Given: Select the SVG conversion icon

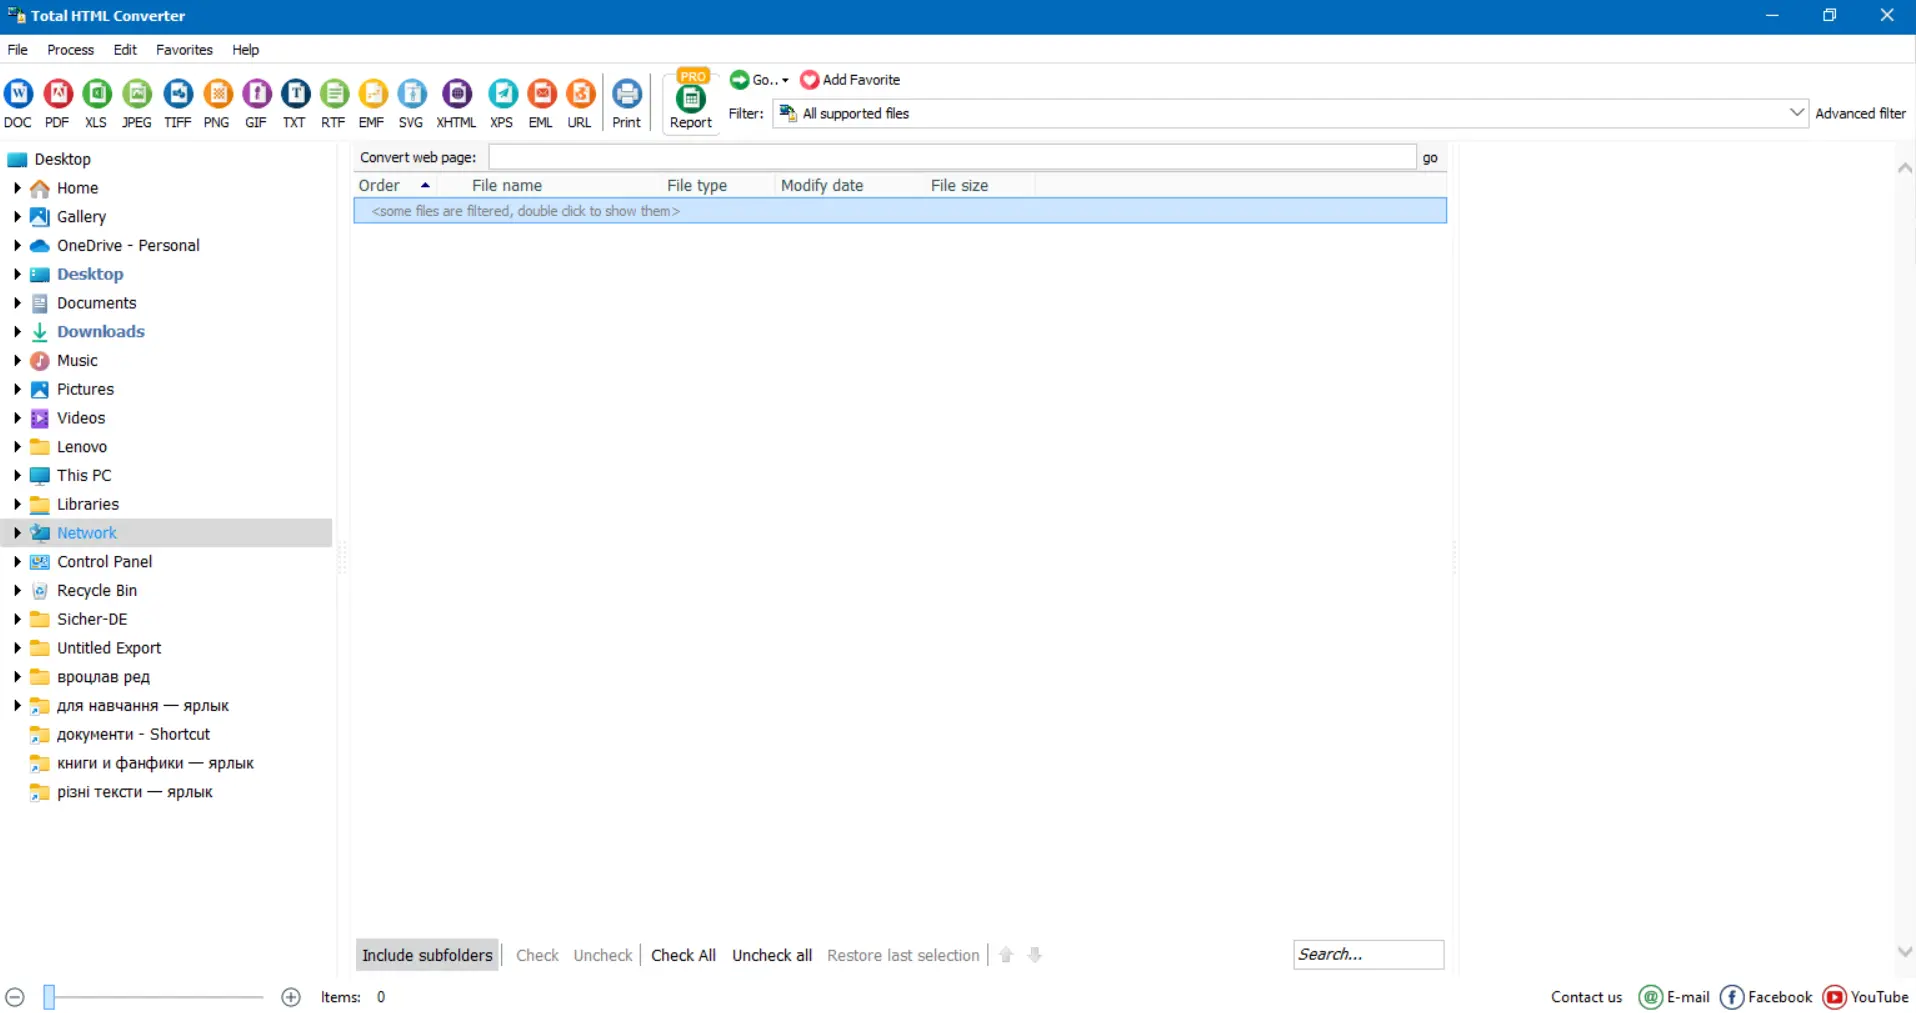Looking at the screenshot, I should pos(411,100).
